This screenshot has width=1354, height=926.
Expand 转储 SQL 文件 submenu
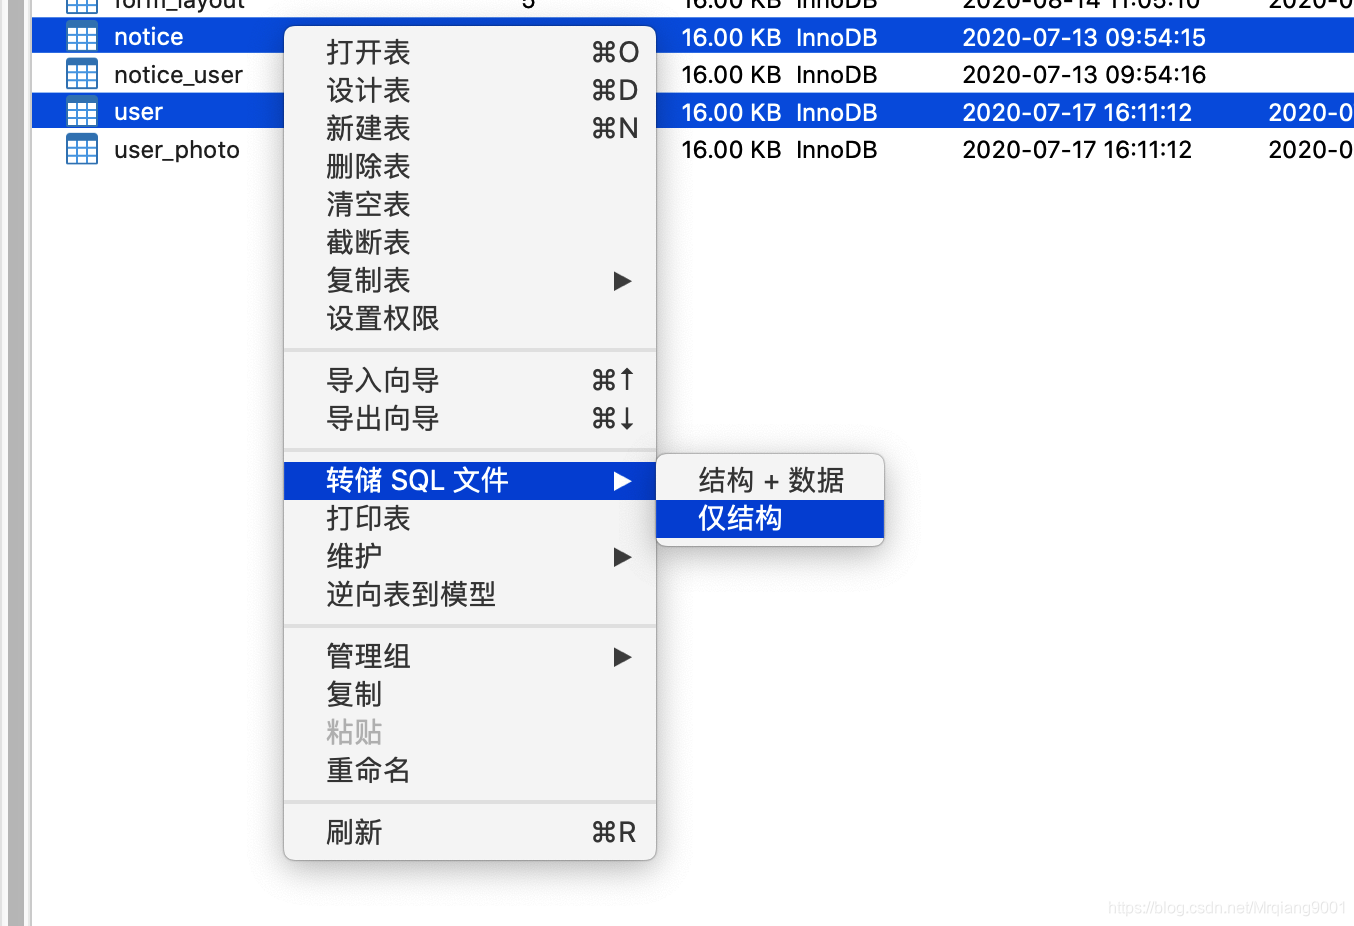470,480
